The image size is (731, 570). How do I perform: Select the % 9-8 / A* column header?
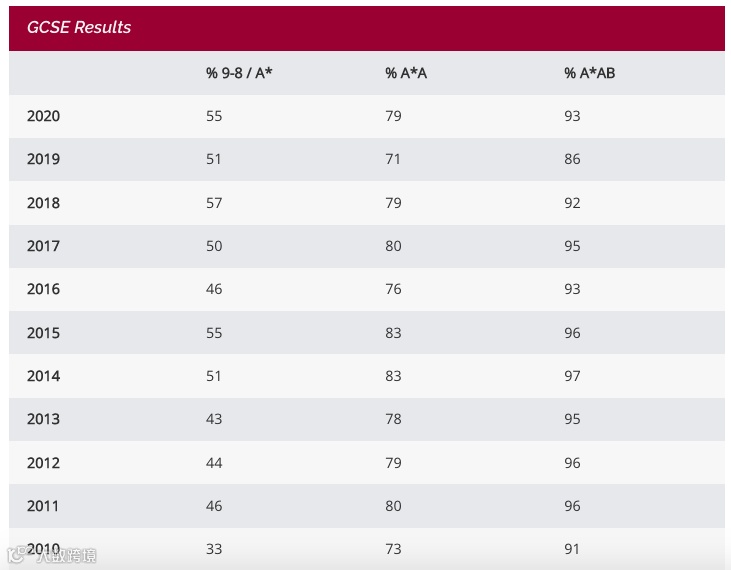(239, 73)
